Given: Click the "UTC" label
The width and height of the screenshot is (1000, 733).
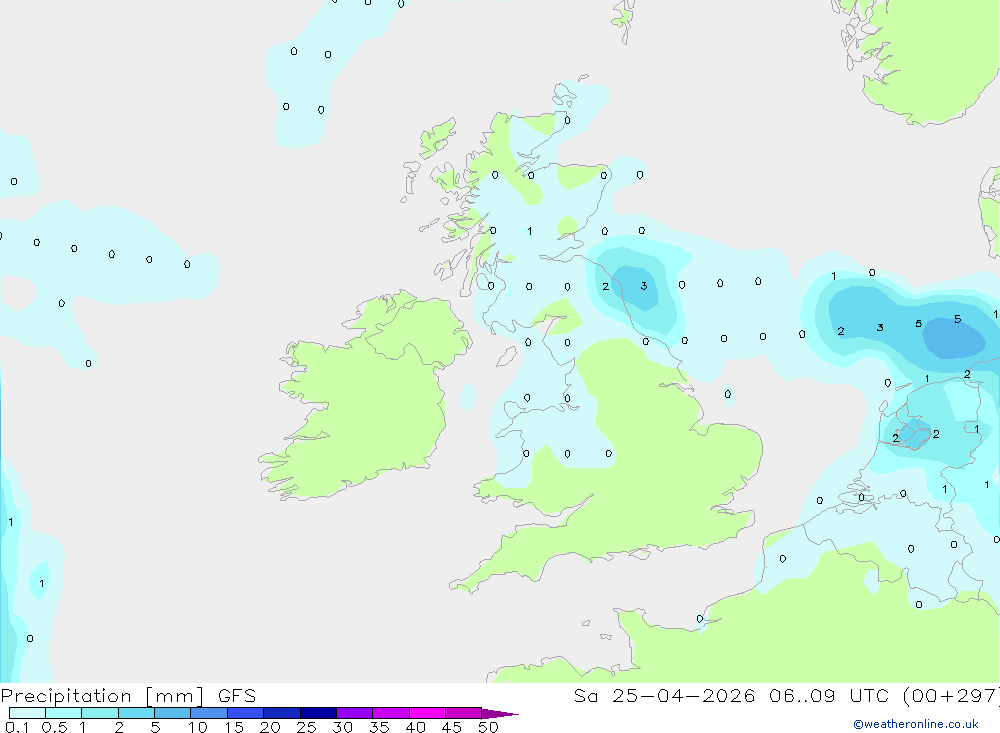Looking at the screenshot, I should click(x=869, y=695).
